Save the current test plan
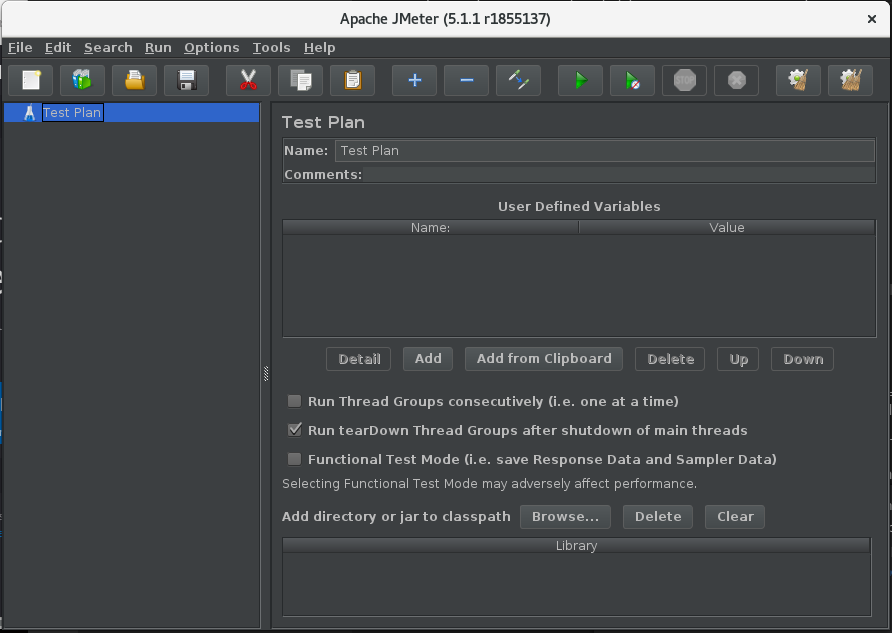This screenshot has height=633, width=892. (x=186, y=80)
